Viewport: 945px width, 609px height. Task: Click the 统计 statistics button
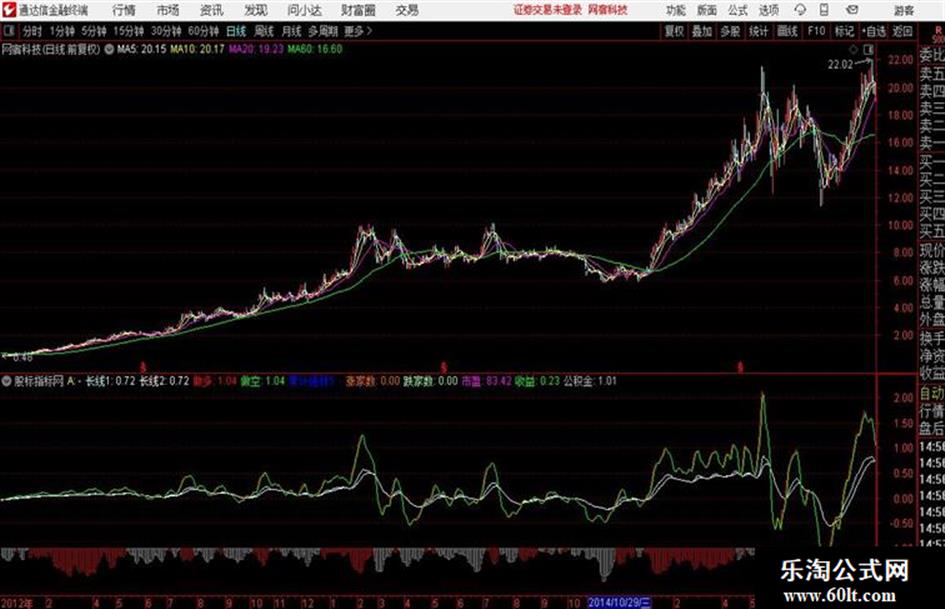tap(759, 31)
